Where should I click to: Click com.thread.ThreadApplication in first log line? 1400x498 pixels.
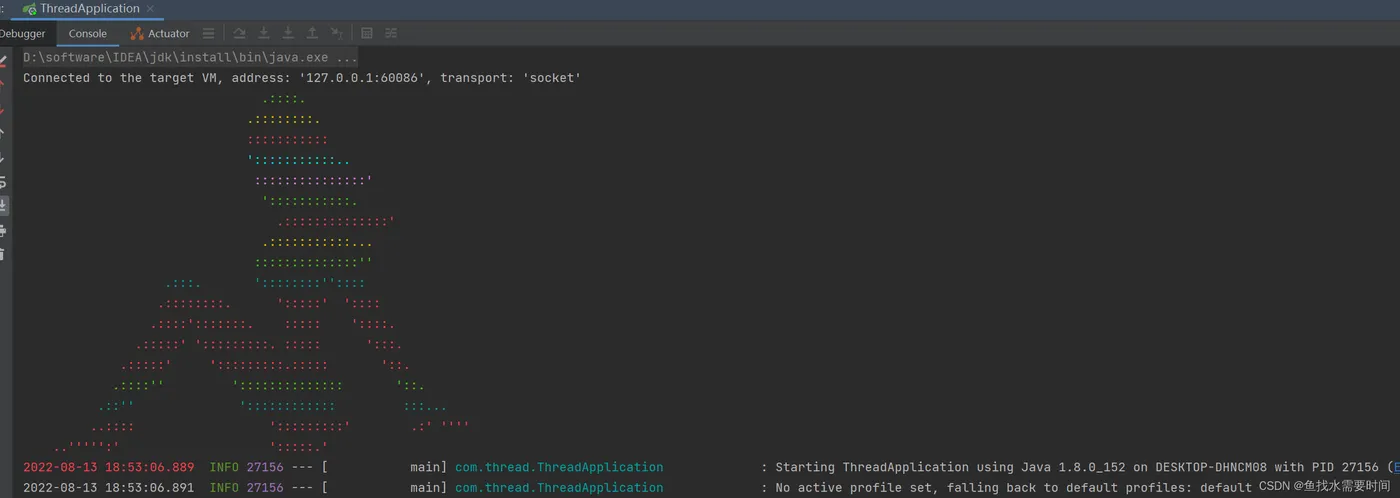tap(559, 467)
